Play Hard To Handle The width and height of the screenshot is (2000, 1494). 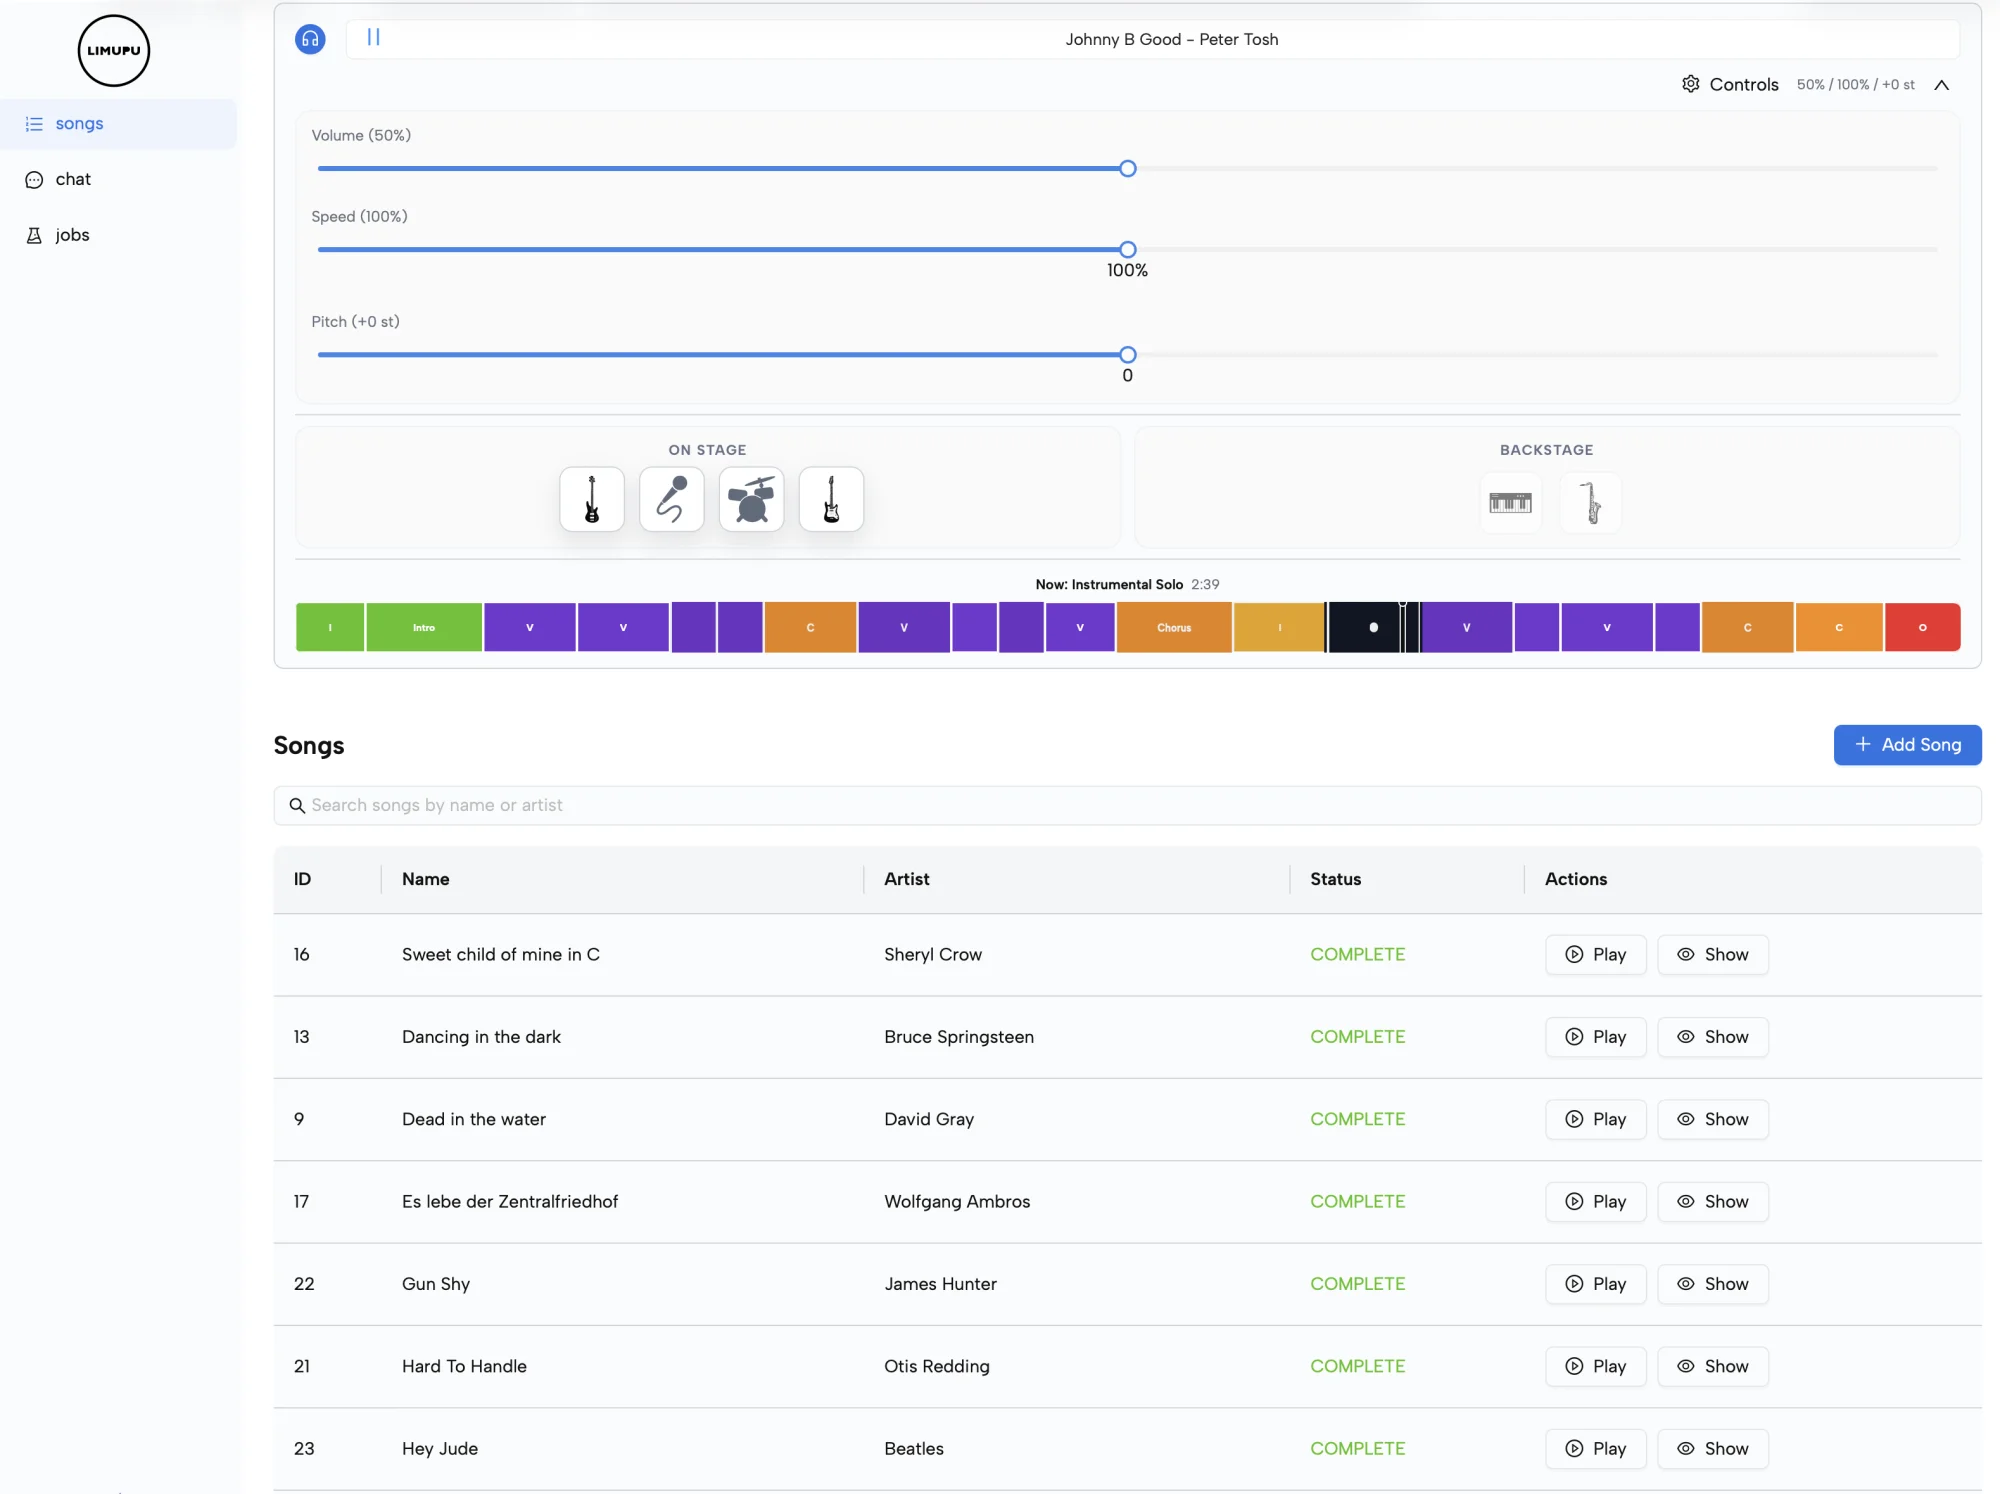tap(1595, 1367)
